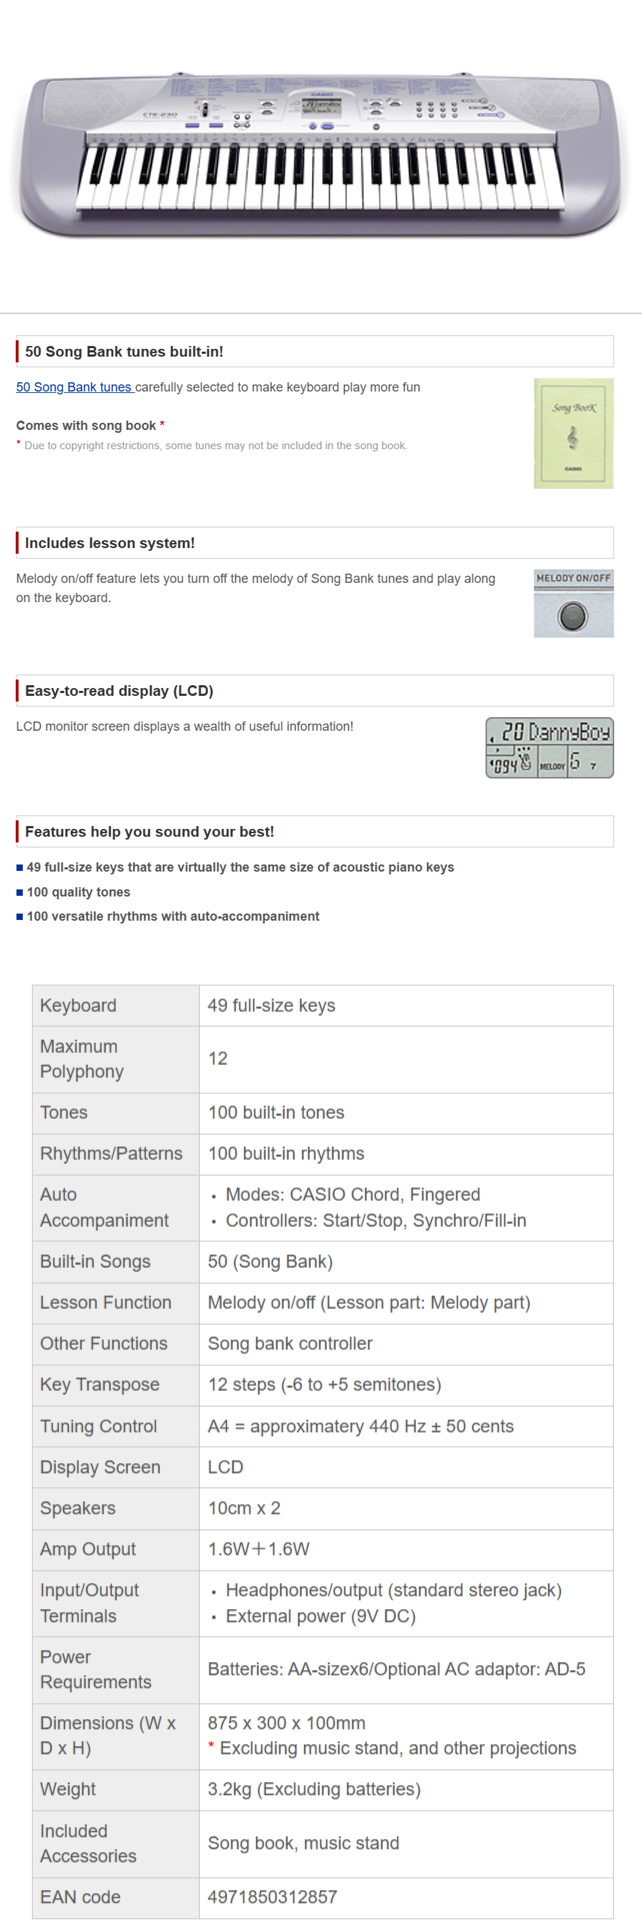Open the "50 Song Bank tunes" link

coord(74,387)
